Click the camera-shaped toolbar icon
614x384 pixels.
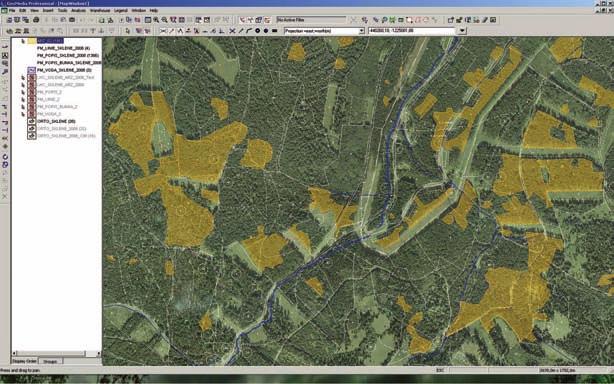click(72, 20)
